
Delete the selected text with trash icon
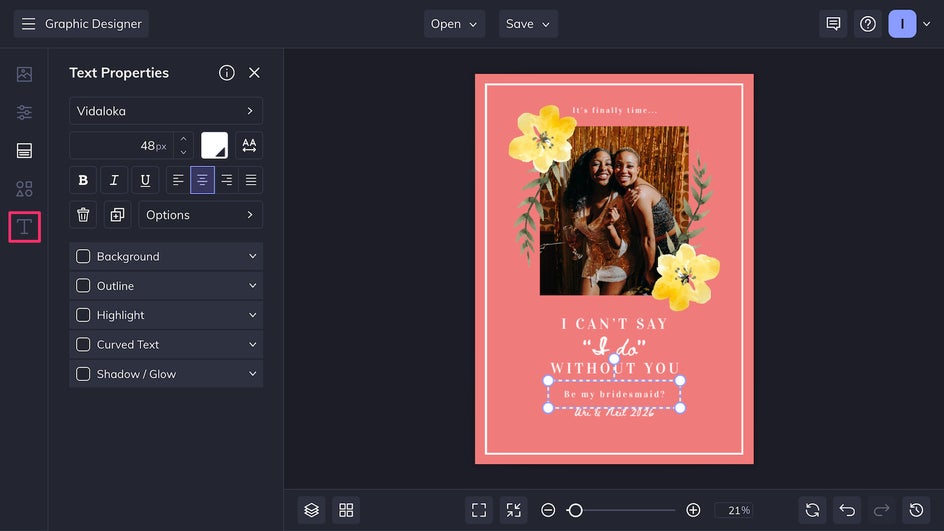83,215
